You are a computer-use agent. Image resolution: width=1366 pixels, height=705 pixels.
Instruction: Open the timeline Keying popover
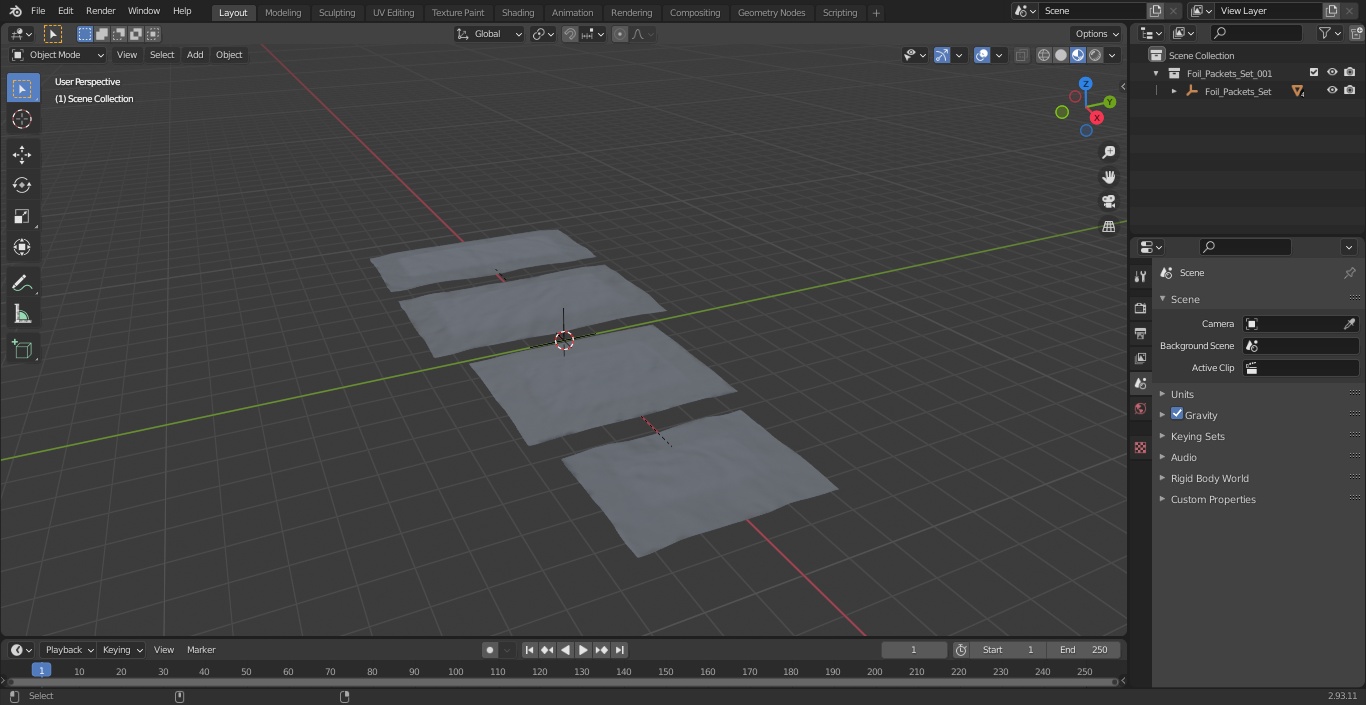(122, 650)
